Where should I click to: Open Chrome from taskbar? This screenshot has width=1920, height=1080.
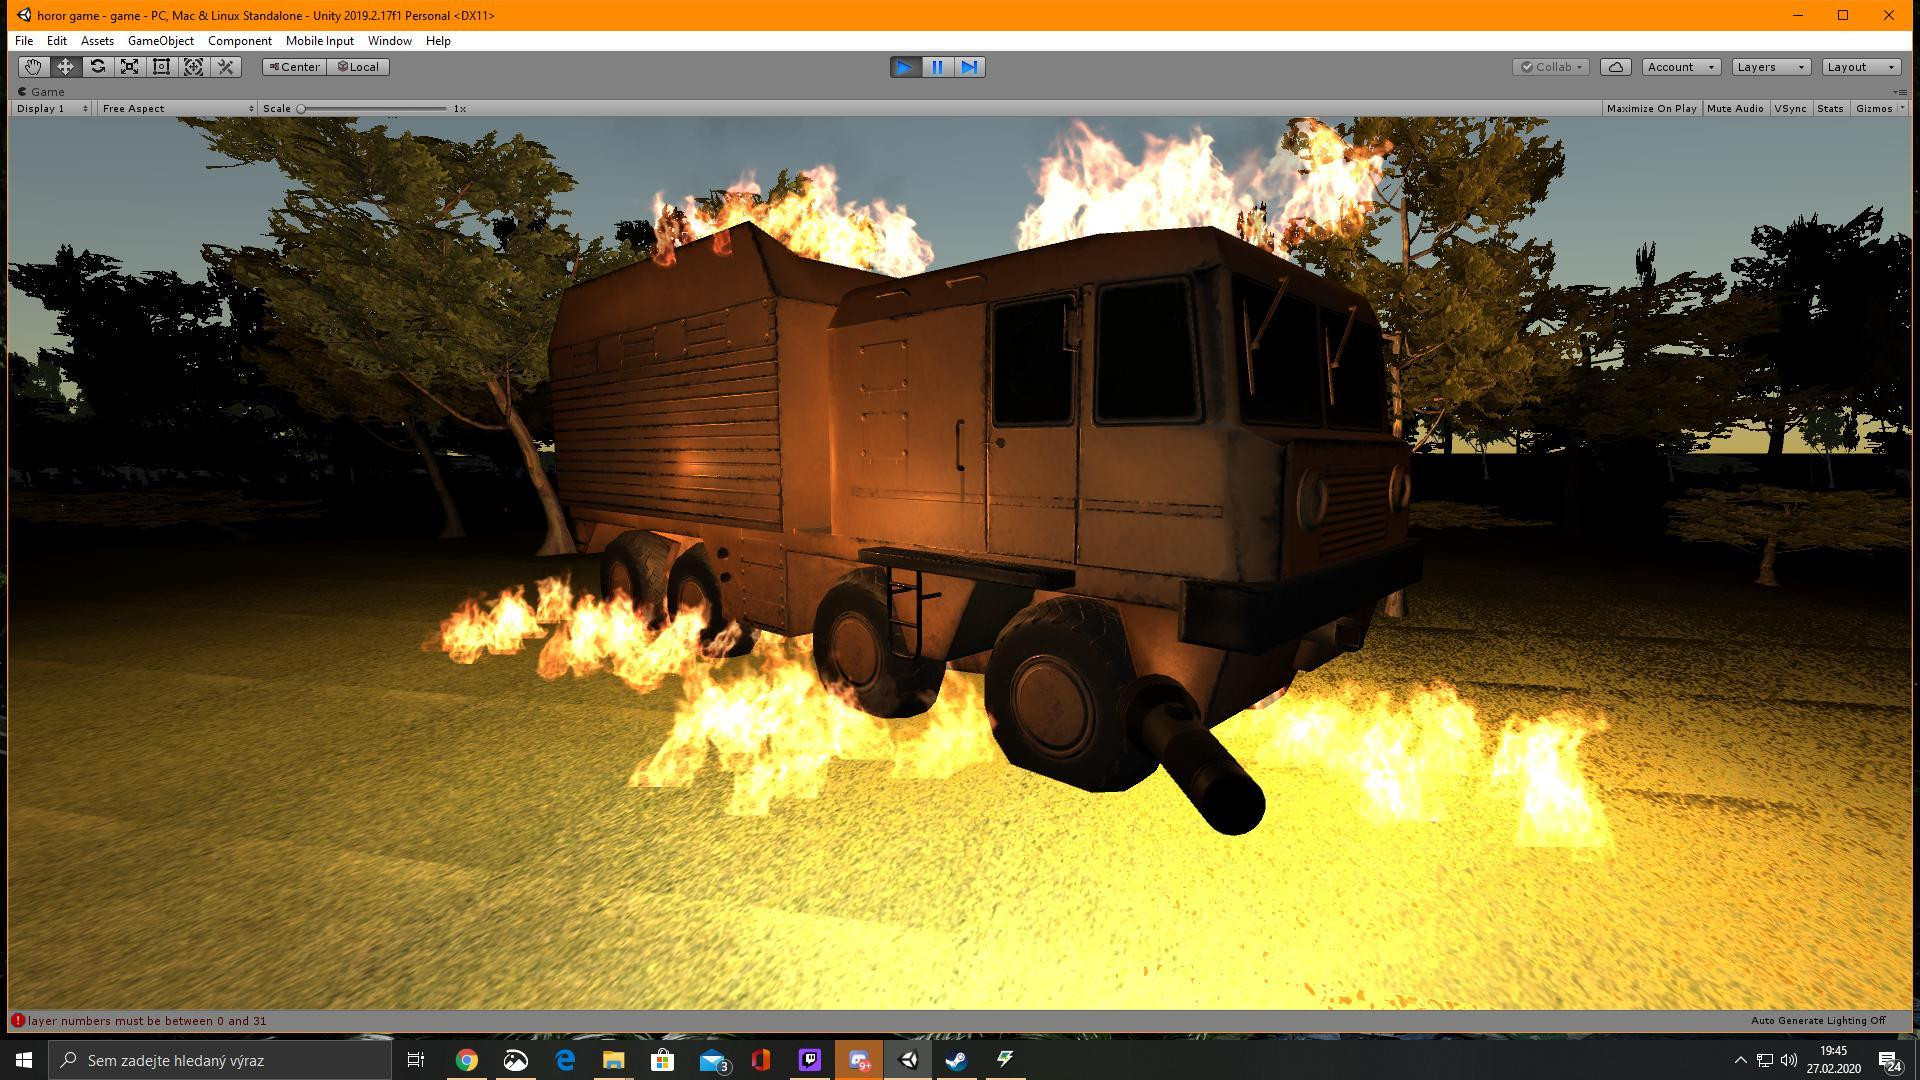[x=467, y=1060]
